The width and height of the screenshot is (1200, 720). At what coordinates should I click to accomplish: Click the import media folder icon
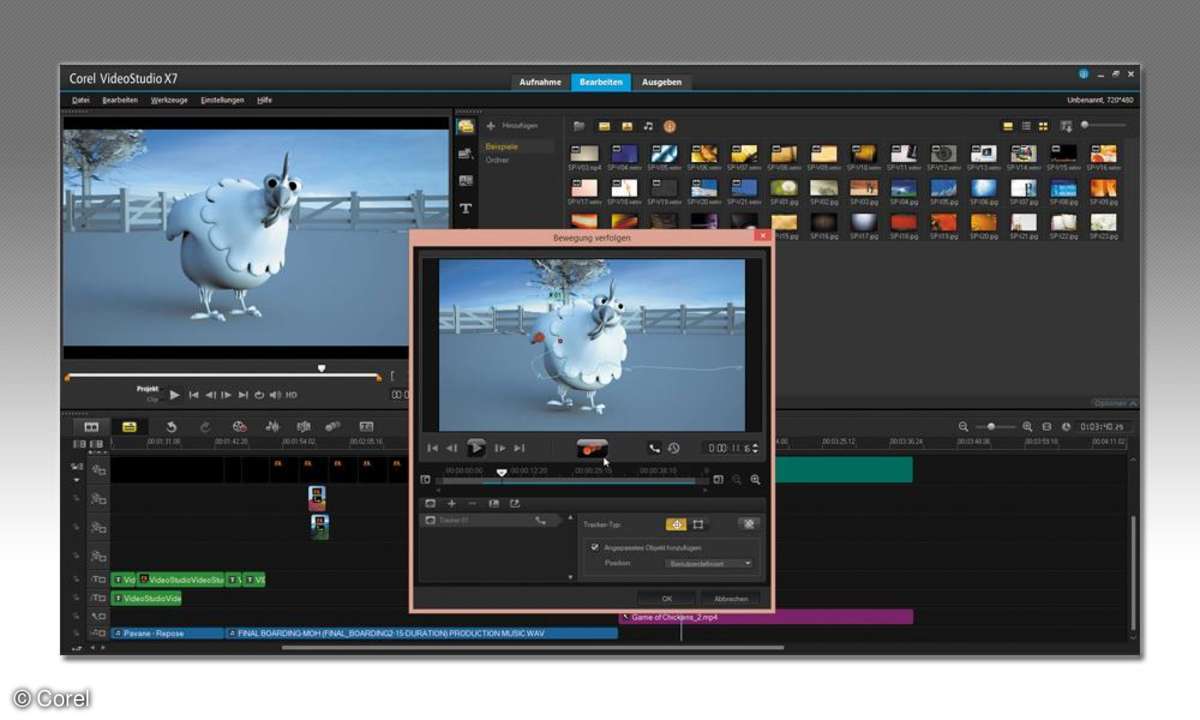coord(579,126)
